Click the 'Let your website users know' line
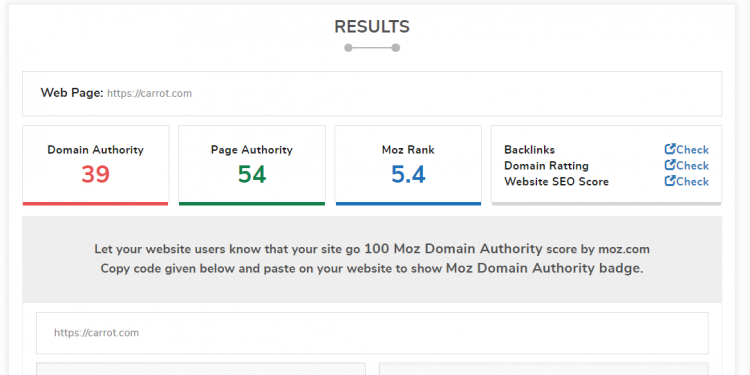 pyautogui.click(x=372, y=249)
